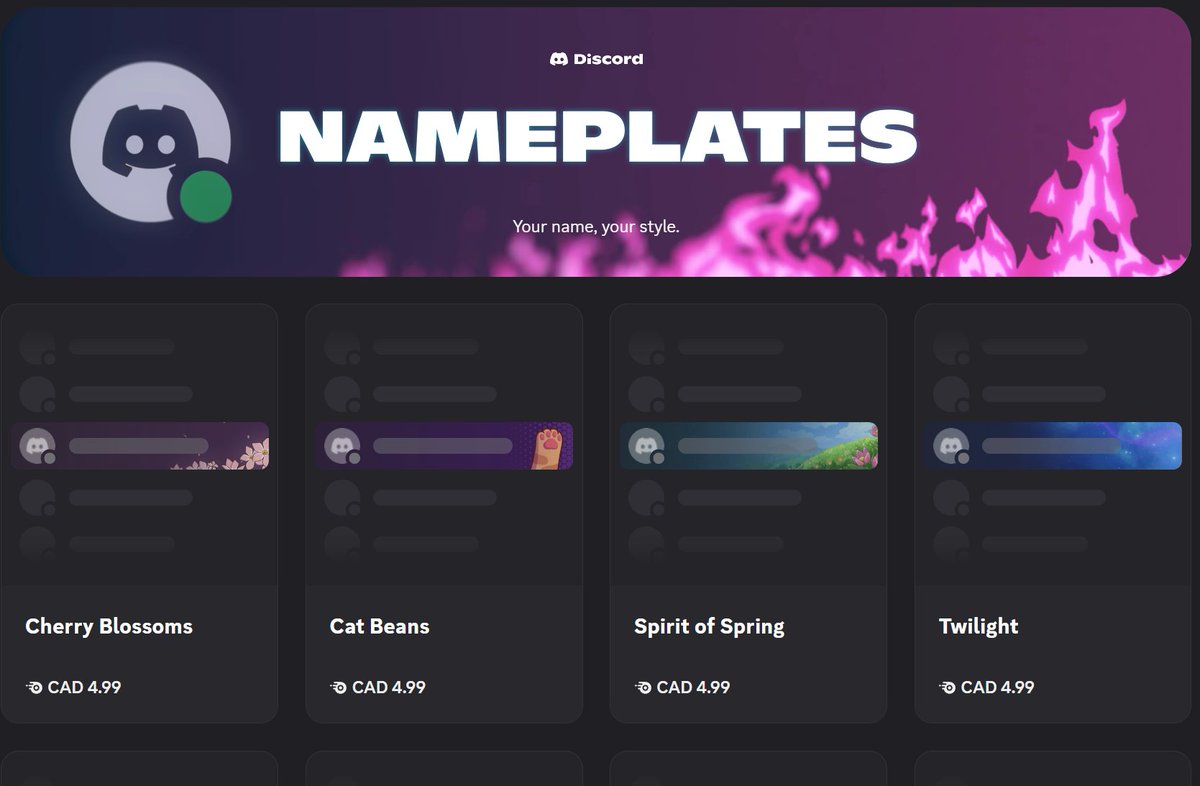Click the Discord avatar in Cherry Blossoms nameplate
1200x786 pixels.
37,446
